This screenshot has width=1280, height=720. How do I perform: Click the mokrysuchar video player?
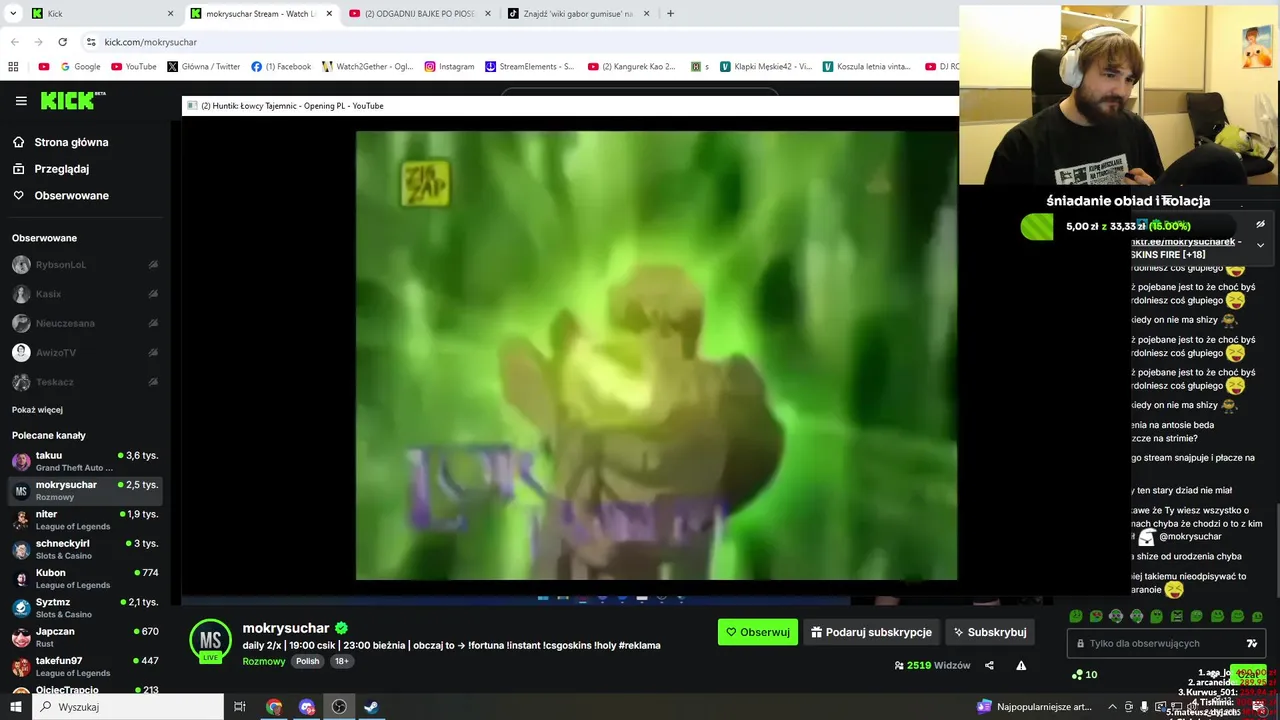(656, 355)
